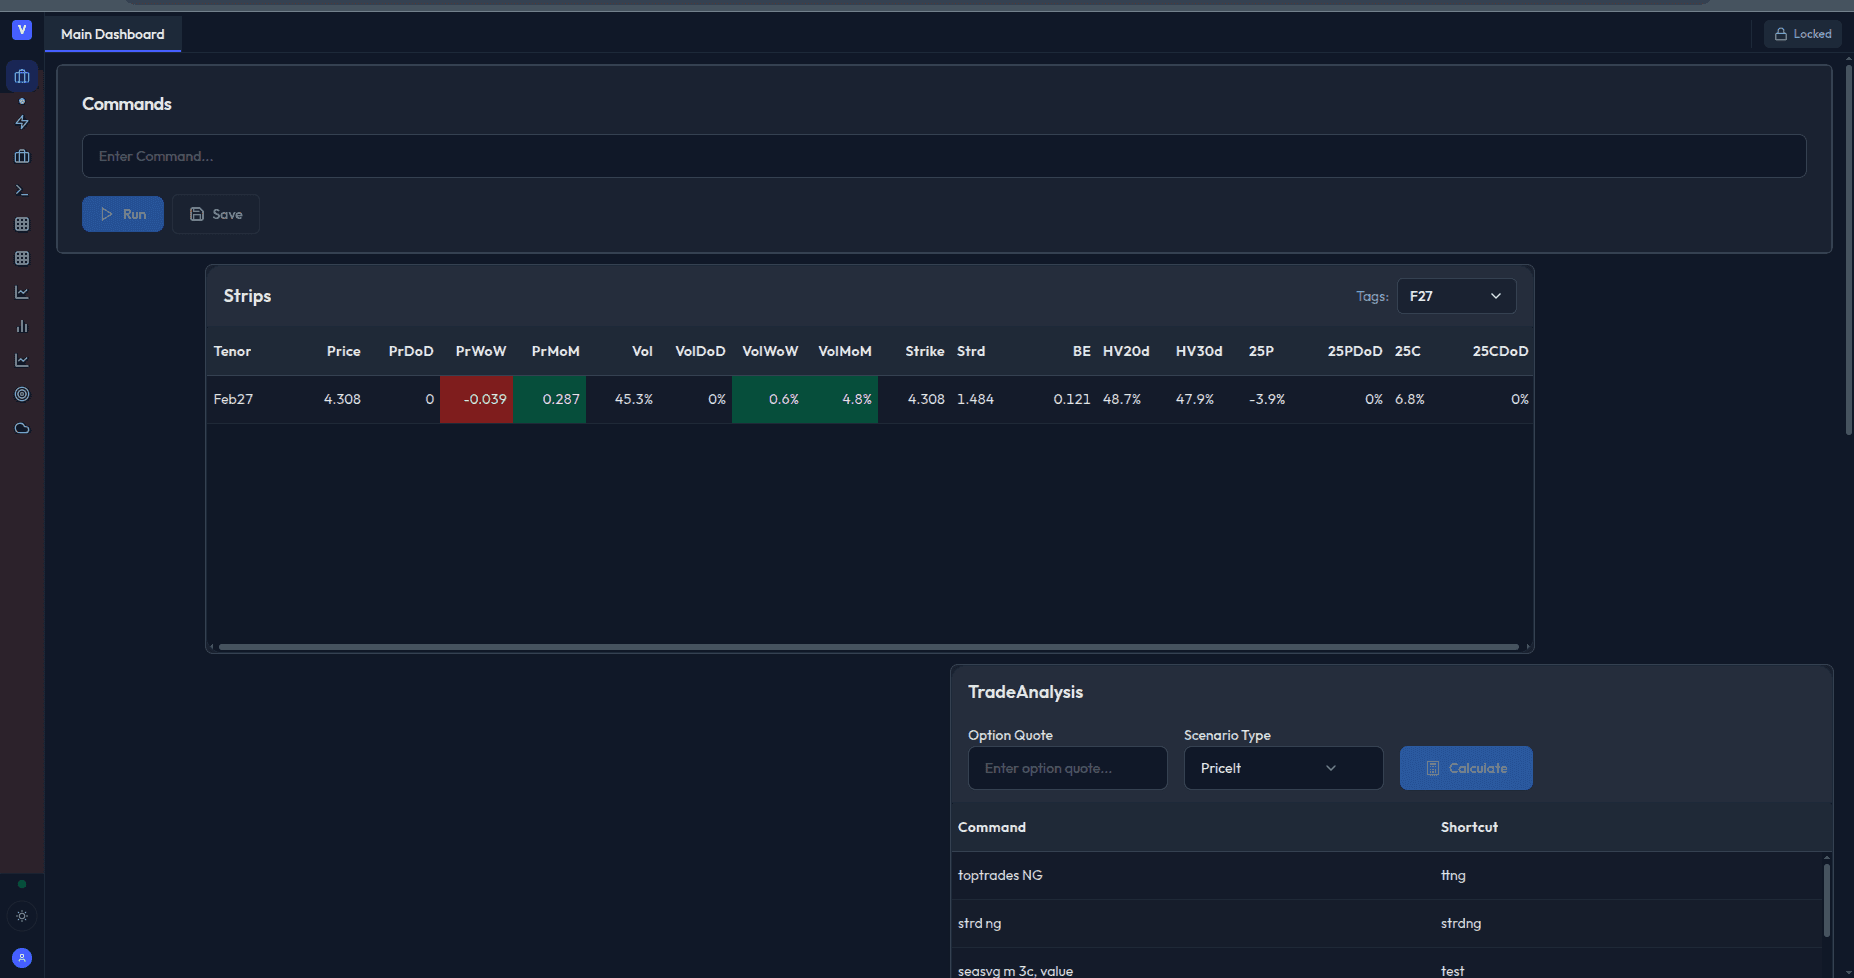Click the green status dot in the sidebar
This screenshot has height=978, width=1854.
tap(22, 884)
